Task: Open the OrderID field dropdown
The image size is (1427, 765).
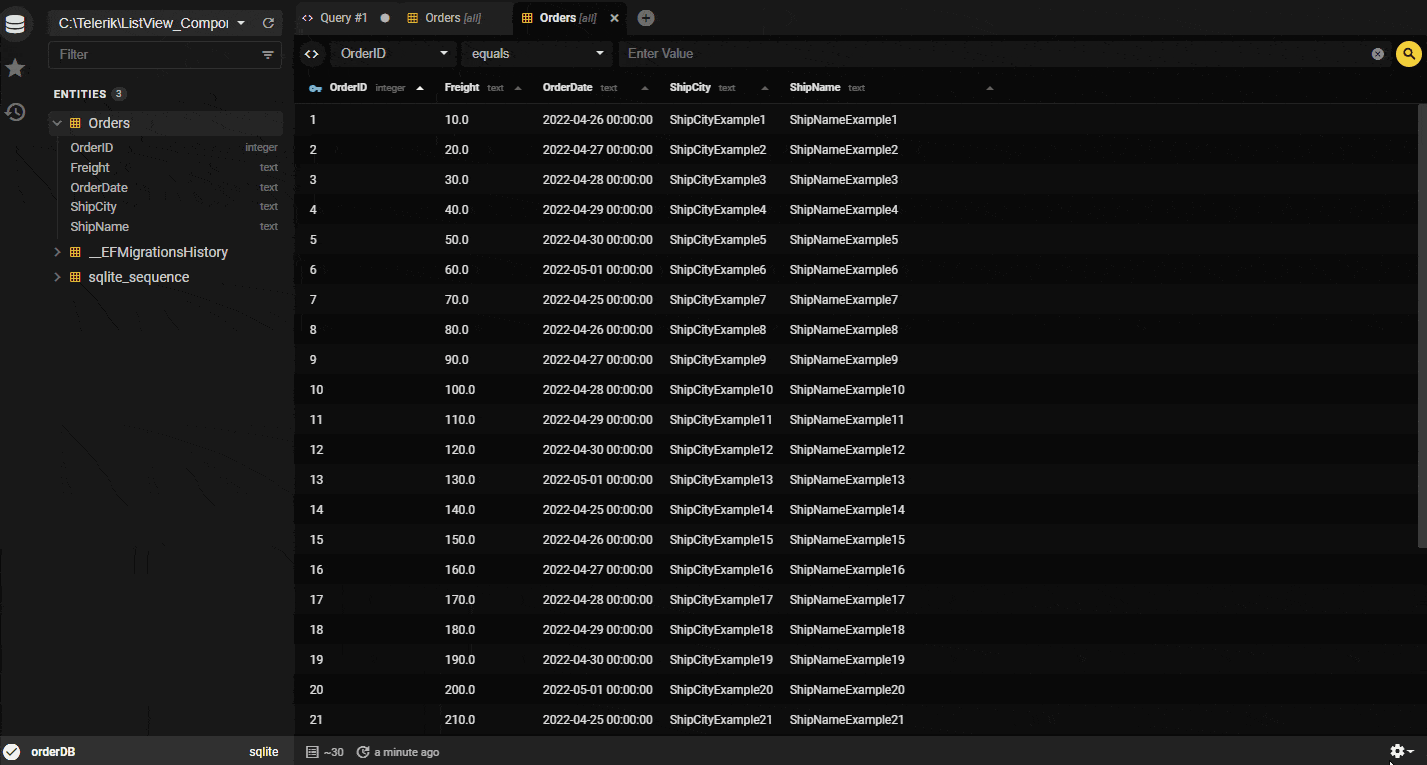Action: pyautogui.click(x=394, y=54)
